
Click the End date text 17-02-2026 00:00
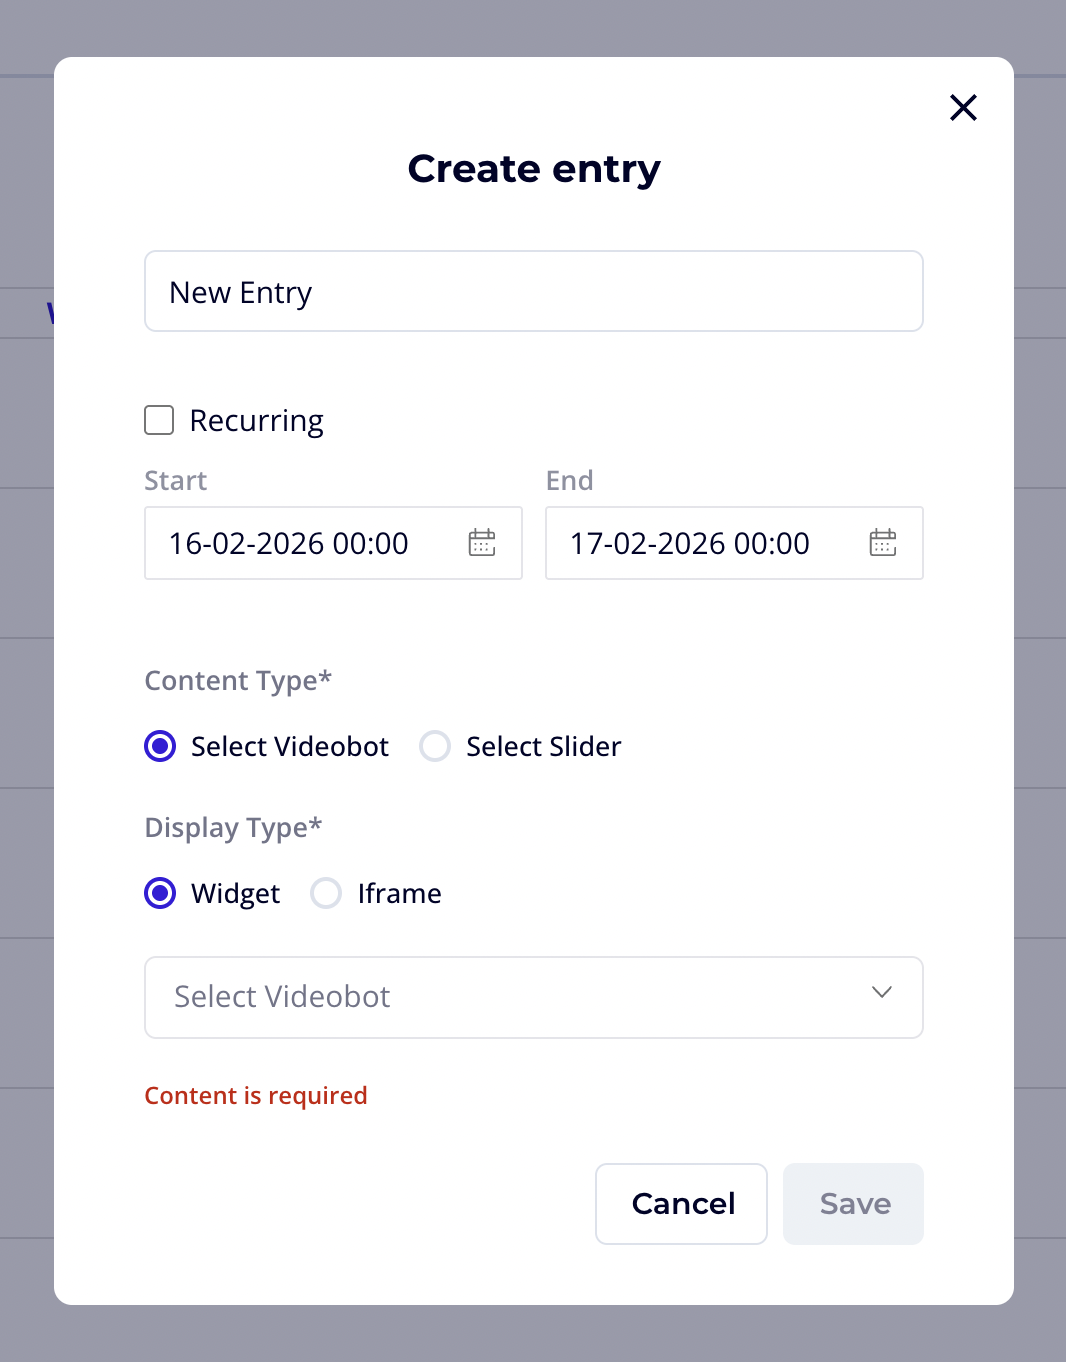[690, 543]
